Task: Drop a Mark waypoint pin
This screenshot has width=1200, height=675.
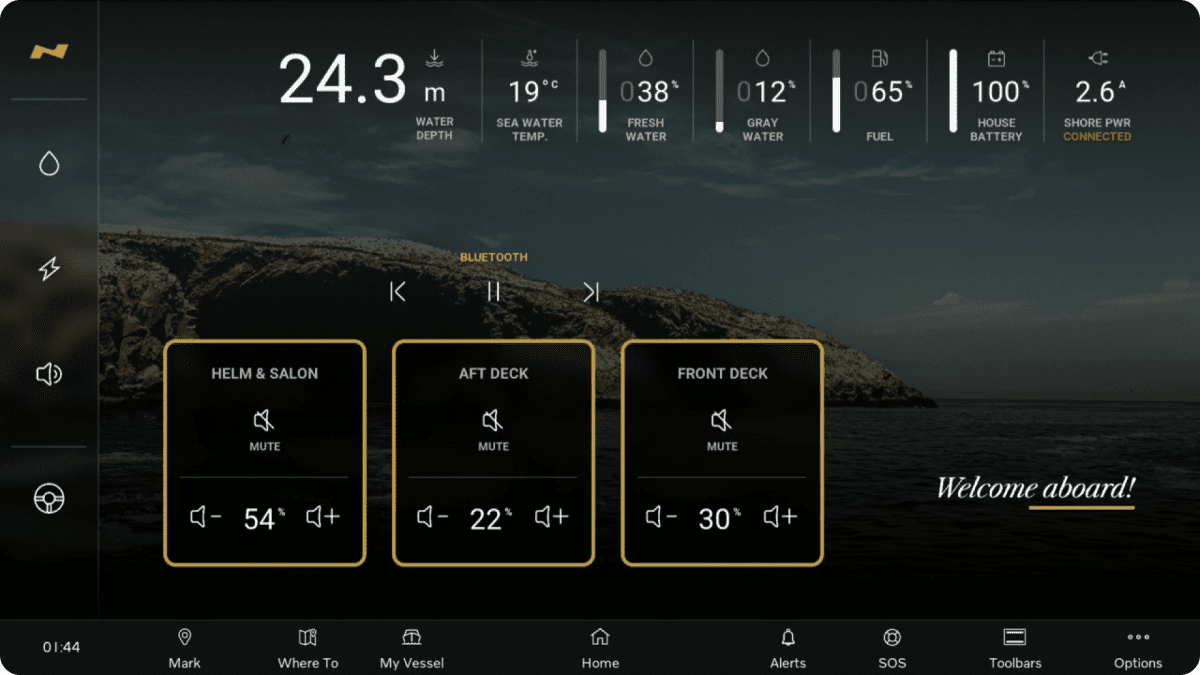Action: [184, 647]
